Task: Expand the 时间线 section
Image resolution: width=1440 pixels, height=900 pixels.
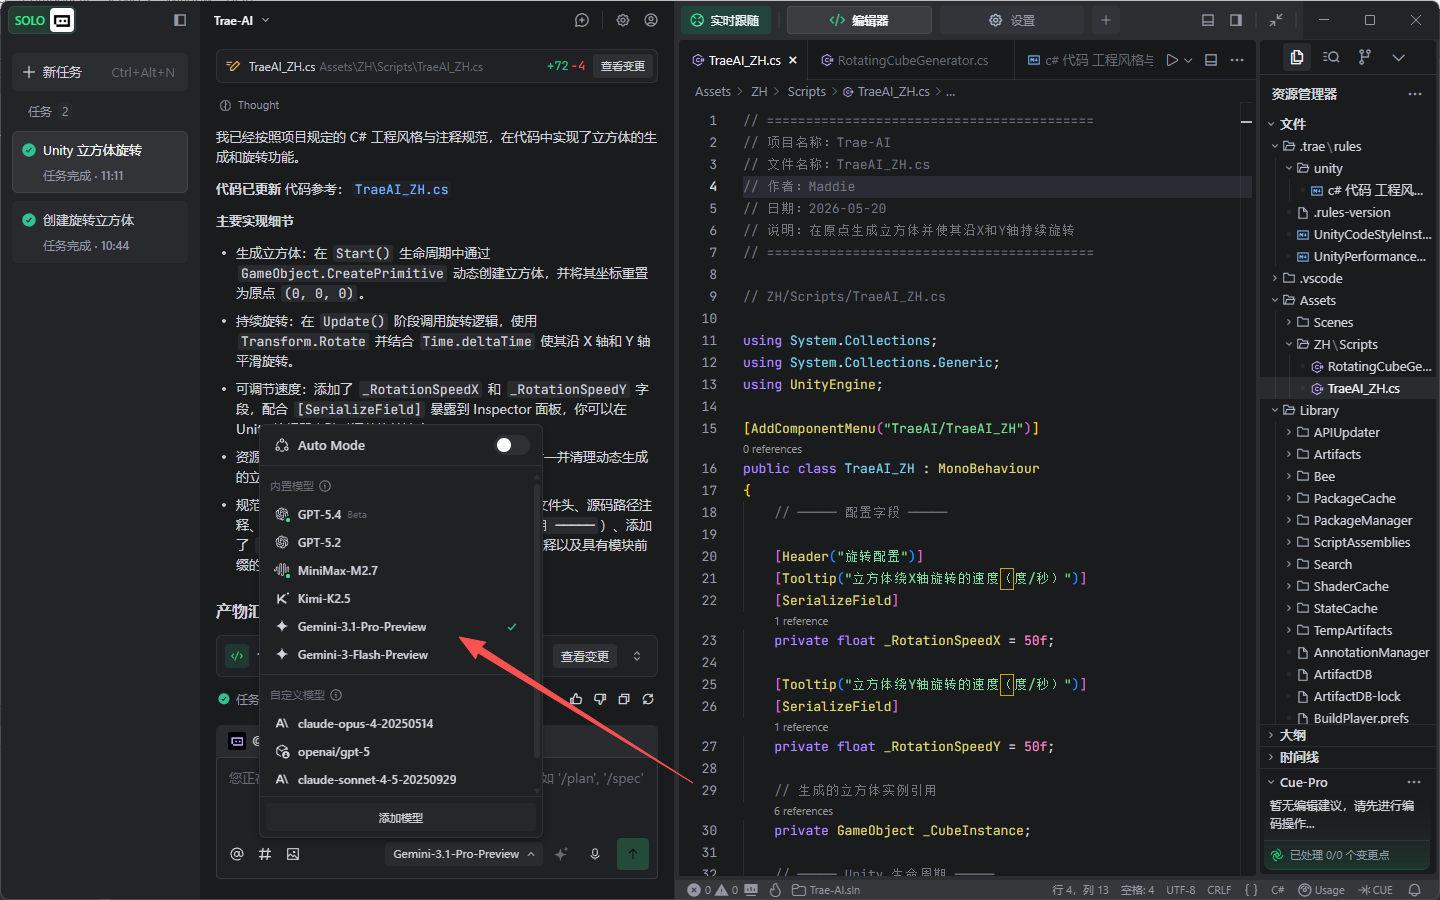Action: 1350,757
